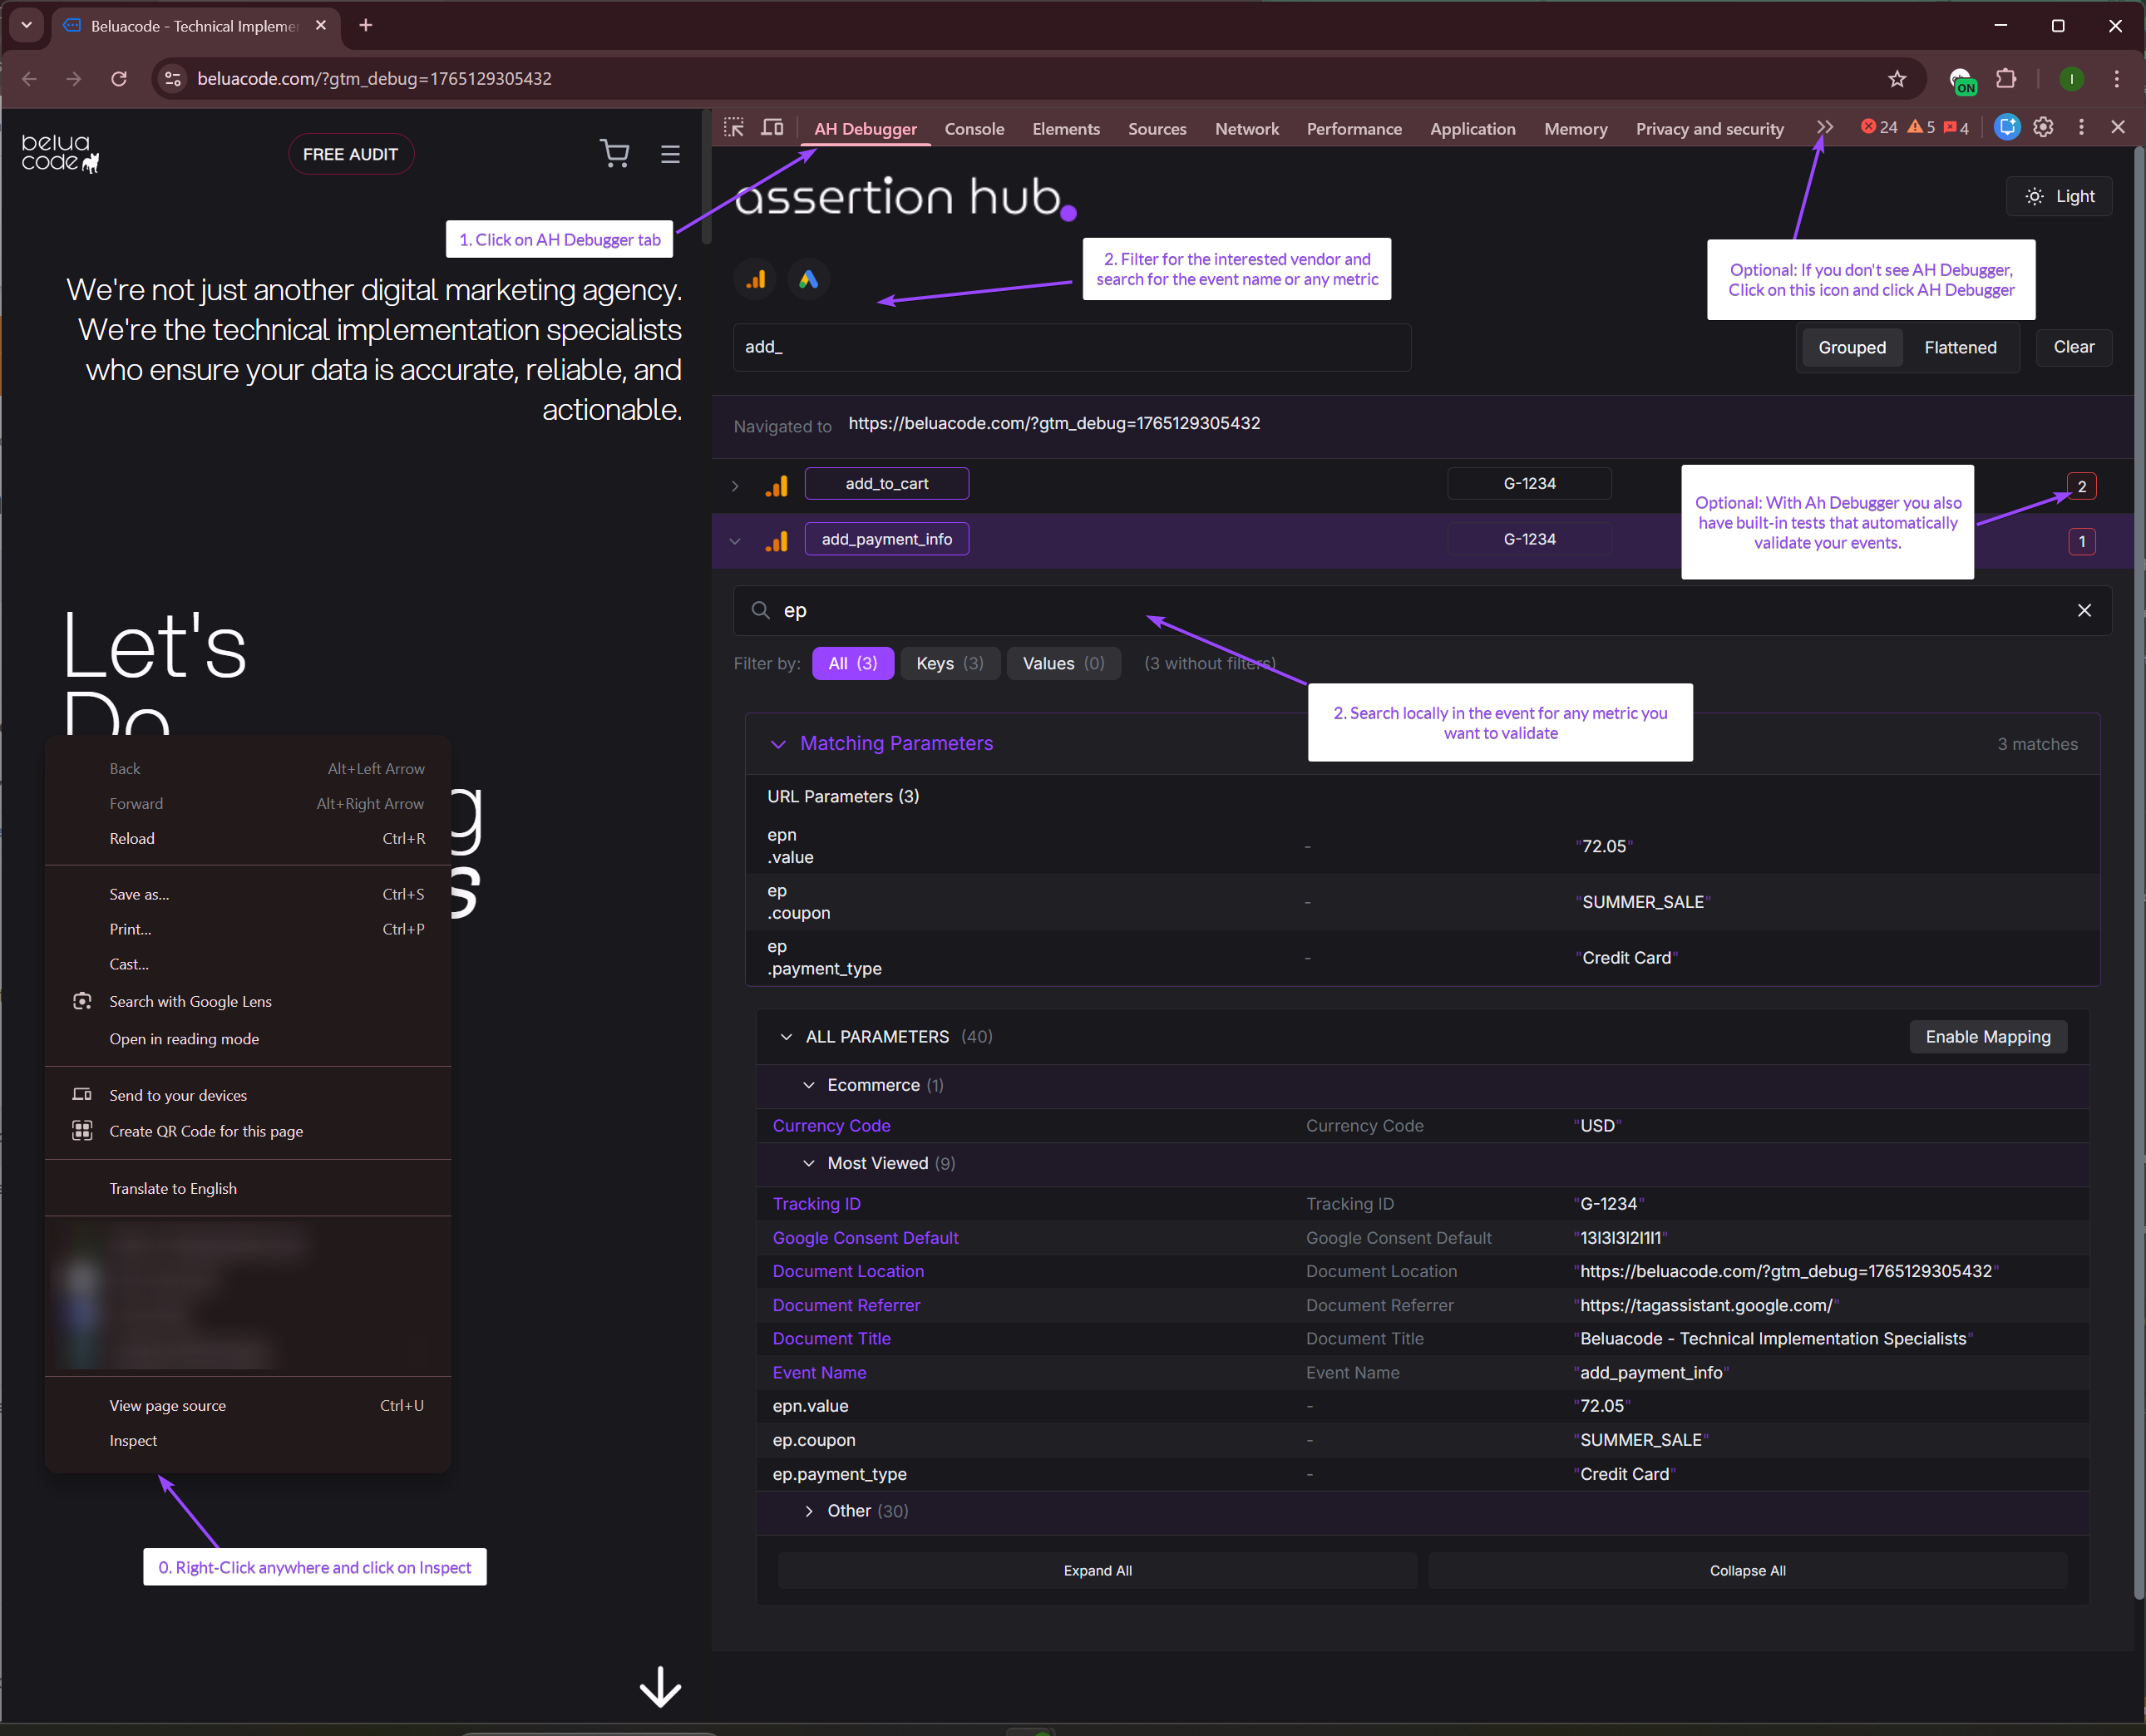Choose Inspect from the context menu

(133, 1440)
